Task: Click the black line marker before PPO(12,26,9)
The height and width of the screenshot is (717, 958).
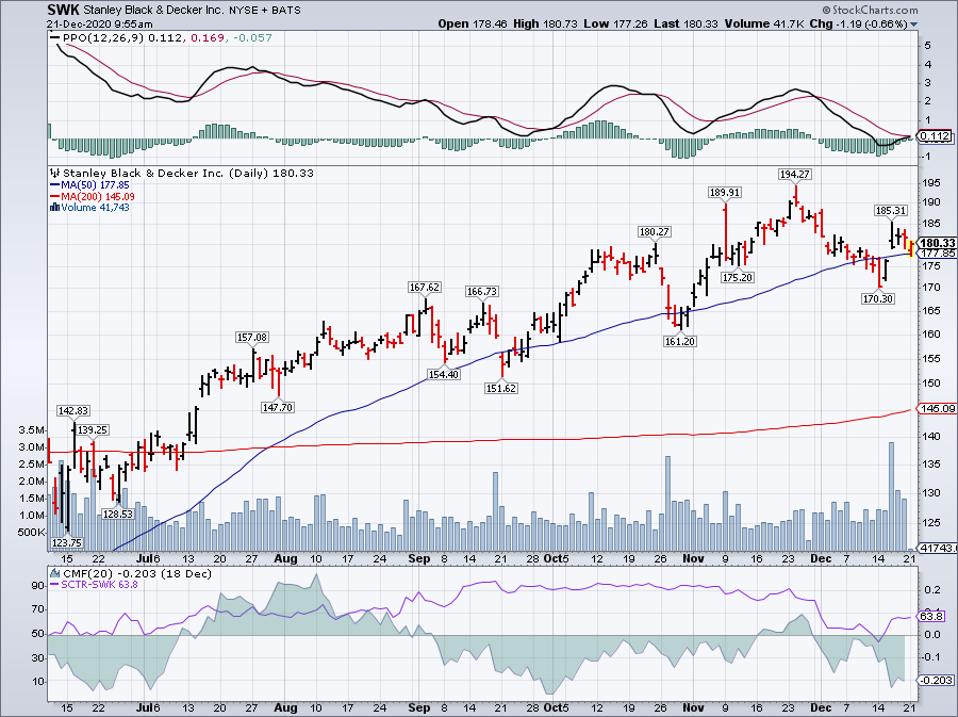Action: (x=55, y=38)
